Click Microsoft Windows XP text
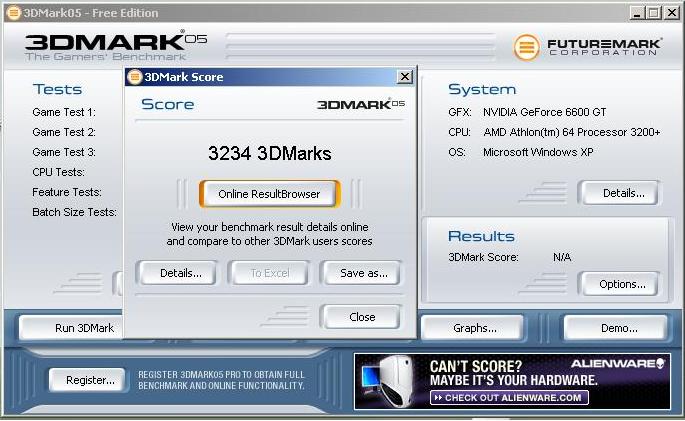The height and width of the screenshot is (421, 685). [x=538, y=152]
